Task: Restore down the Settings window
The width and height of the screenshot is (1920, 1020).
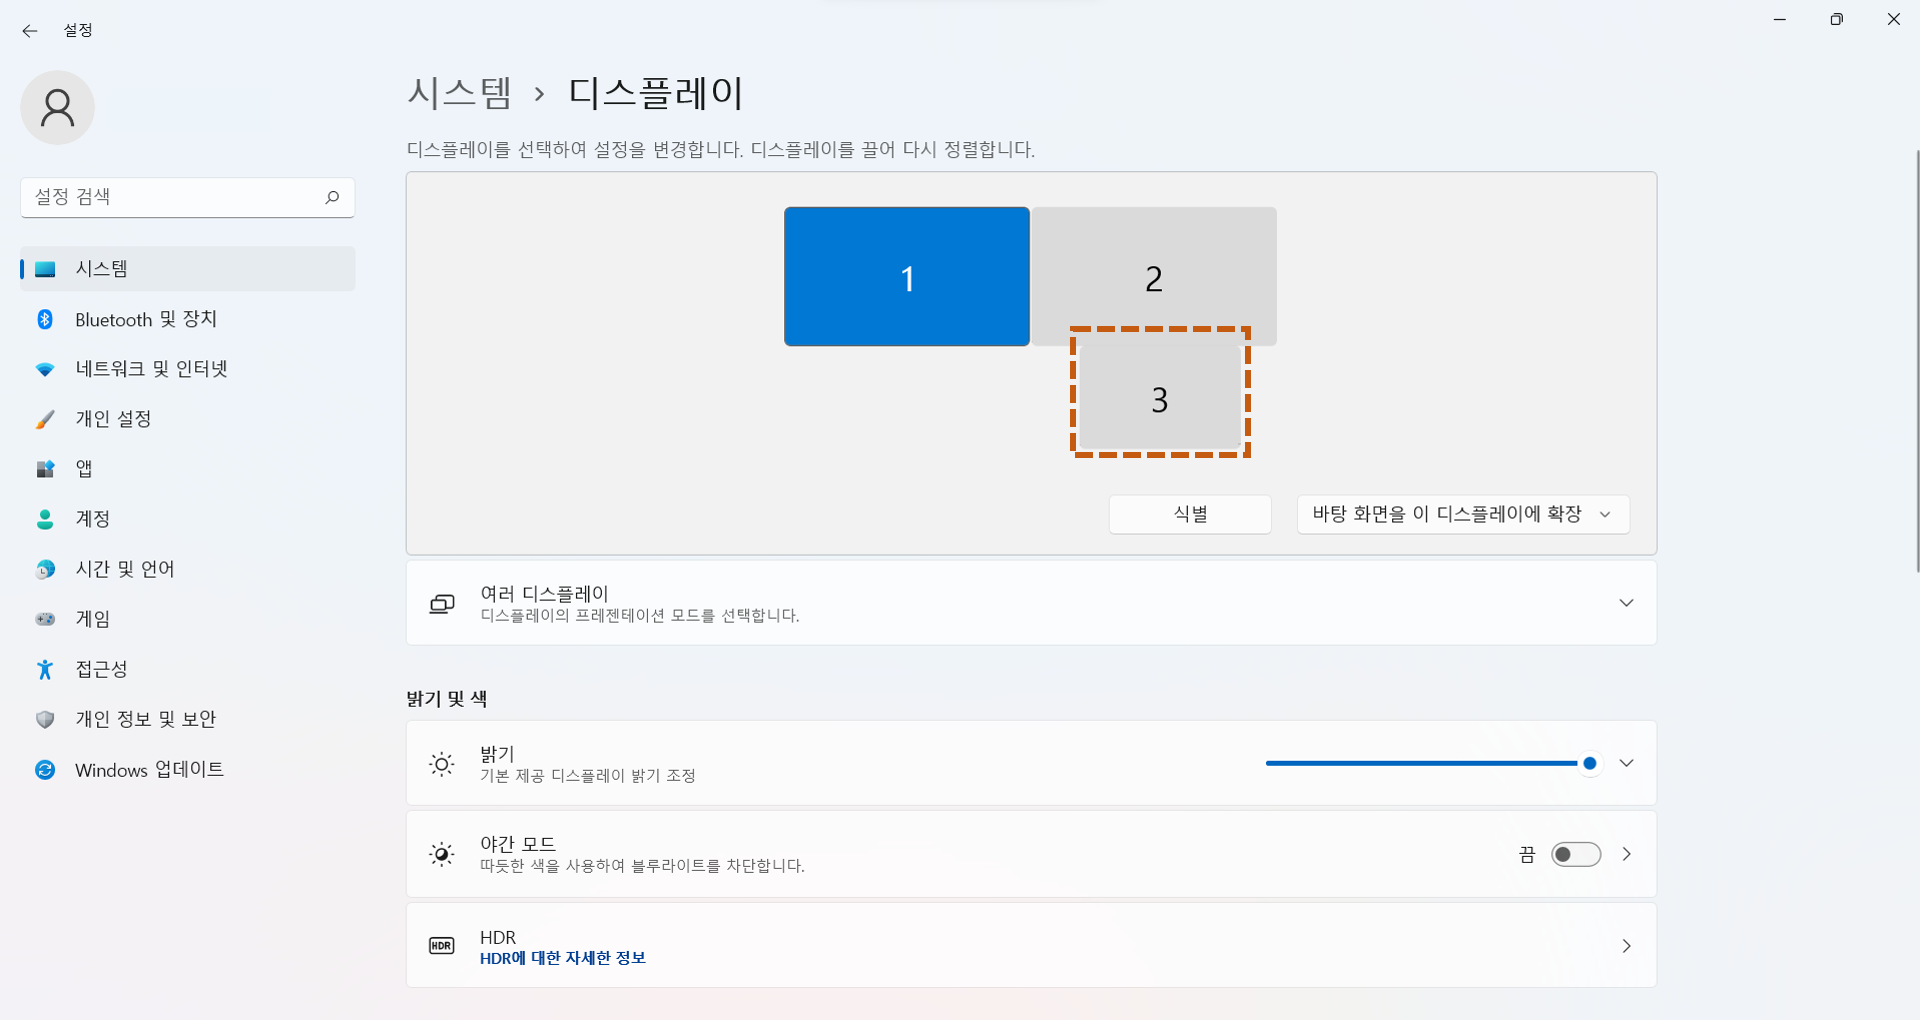Action: click(1836, 19)
